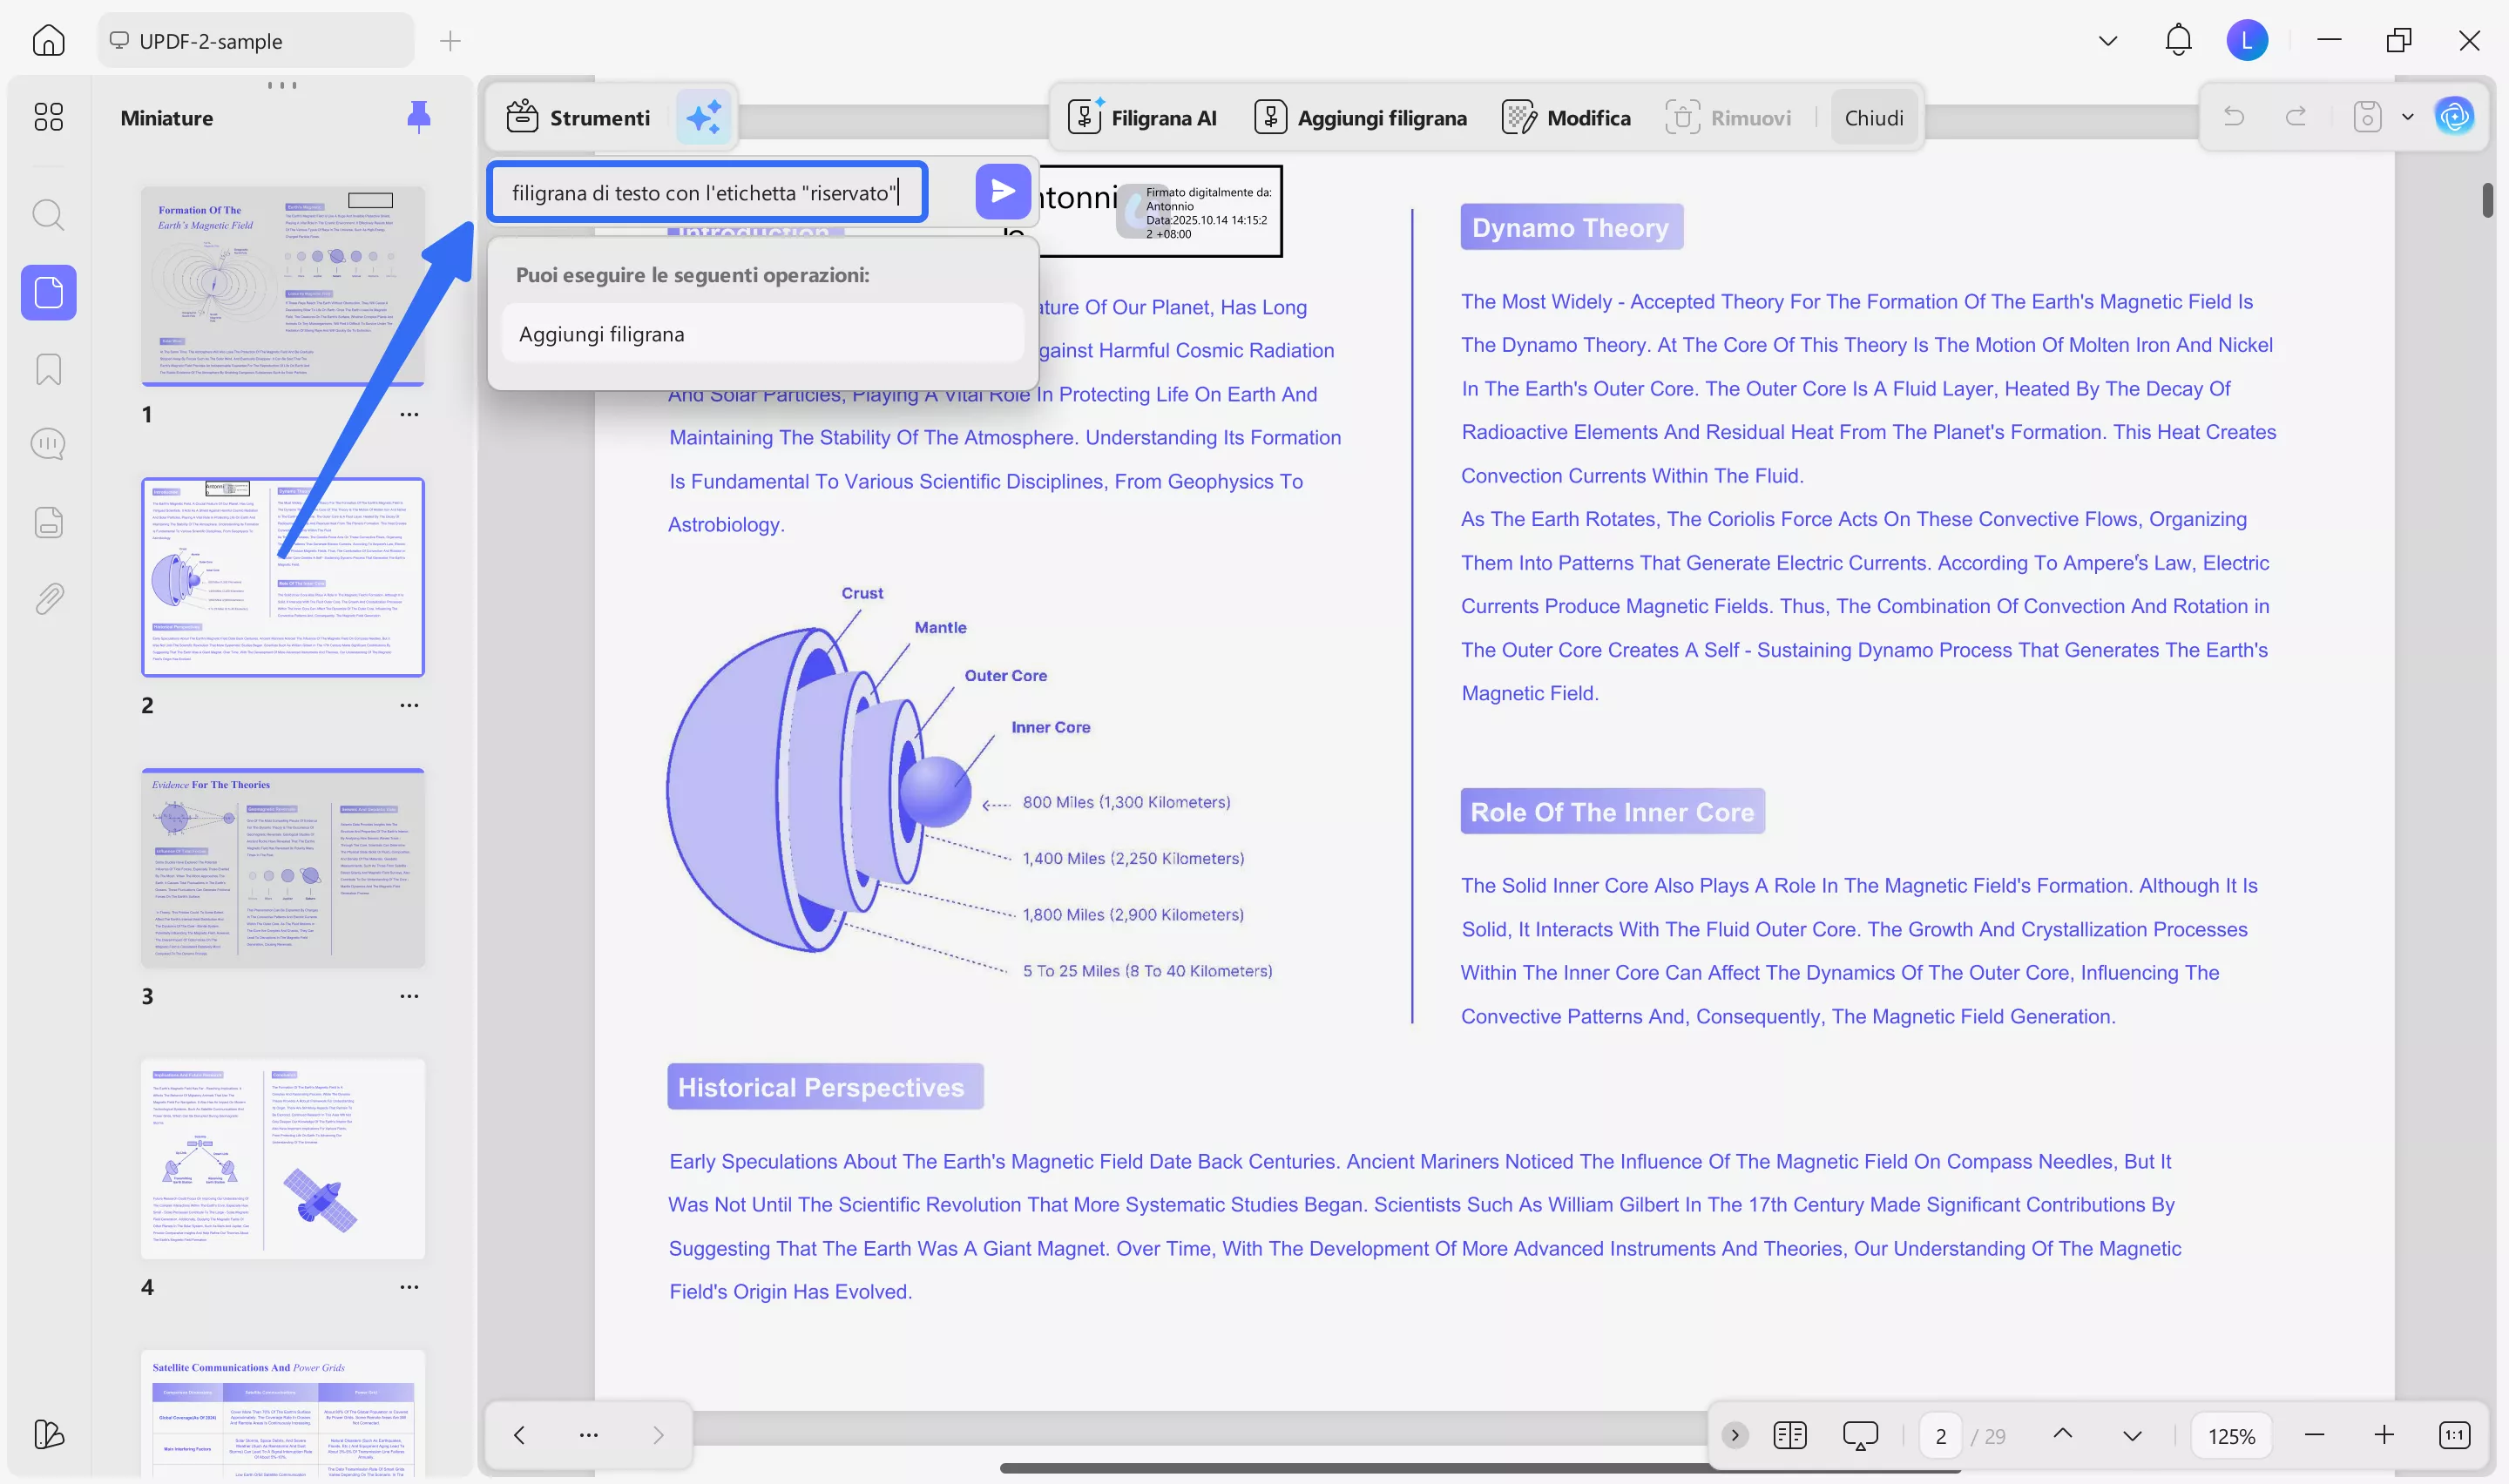Toggle the pin on Miniature panel
This screenshot has height=1484, width=2509.
tap(418, 117)
